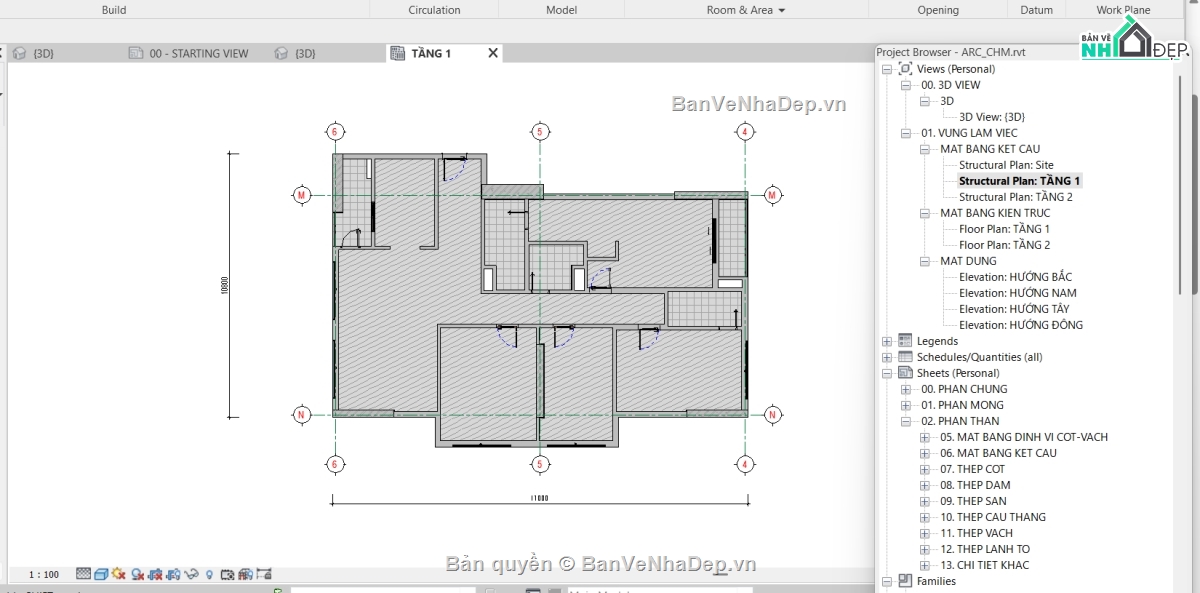1200x593 pixels.
Task: Toggle Shadows in the view control bar
Action: [x=137, y=574]
